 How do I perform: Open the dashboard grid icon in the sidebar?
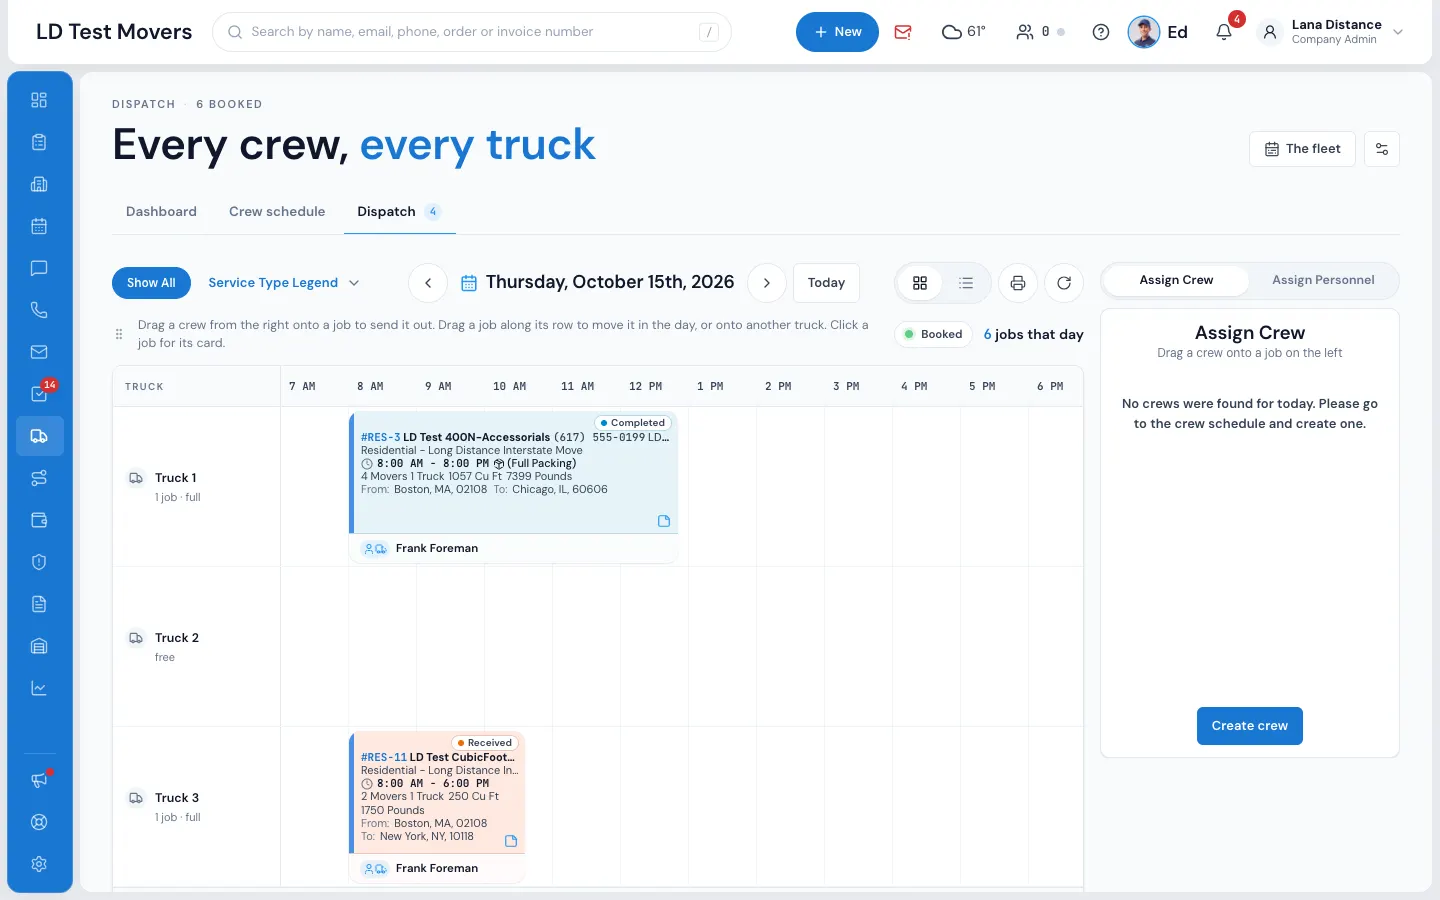[x=39, y=100]
